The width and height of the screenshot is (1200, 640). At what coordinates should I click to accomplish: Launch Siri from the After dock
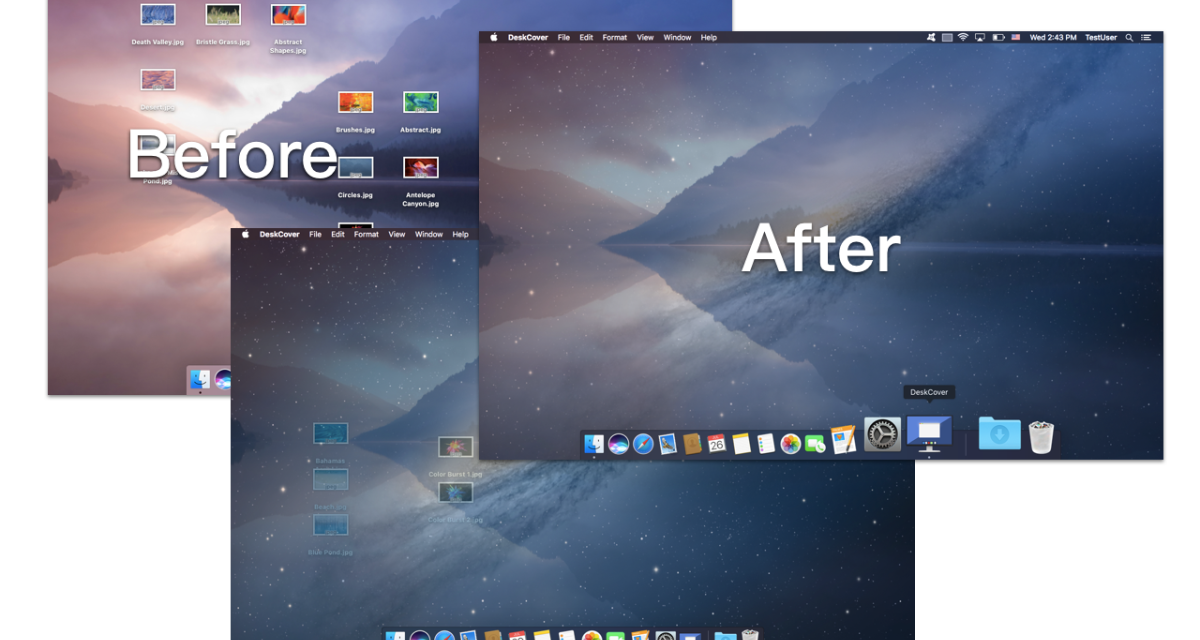coord(619,443)
